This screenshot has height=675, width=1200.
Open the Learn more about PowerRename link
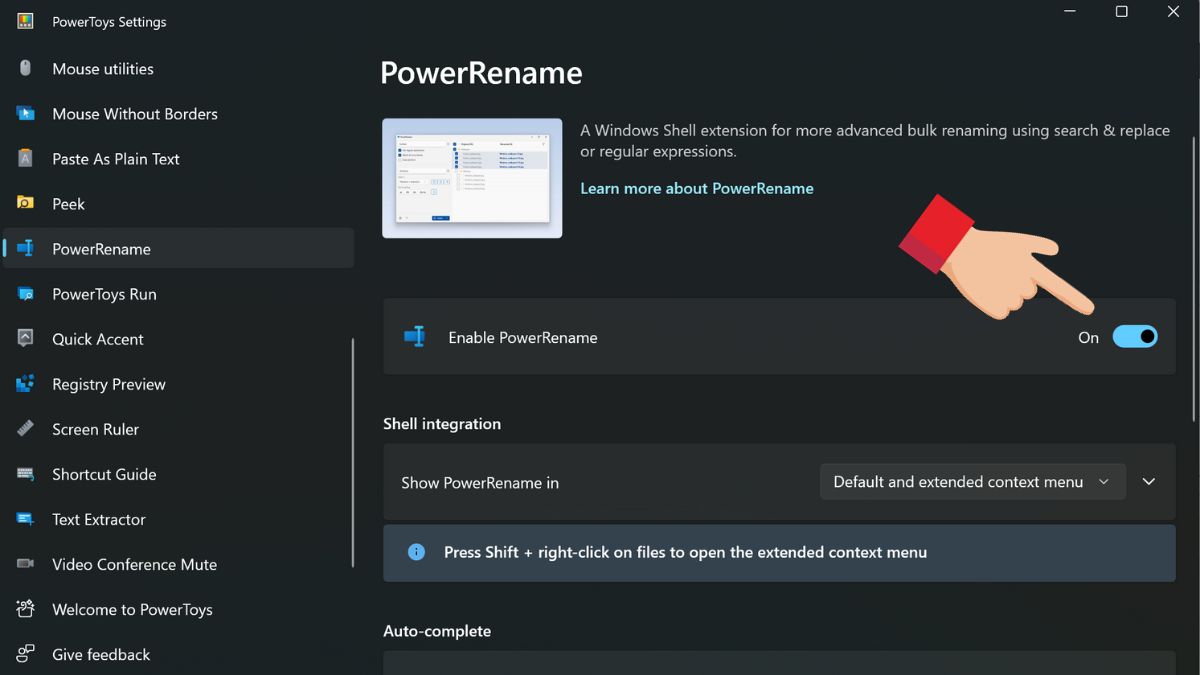click(x=697, y=187)
